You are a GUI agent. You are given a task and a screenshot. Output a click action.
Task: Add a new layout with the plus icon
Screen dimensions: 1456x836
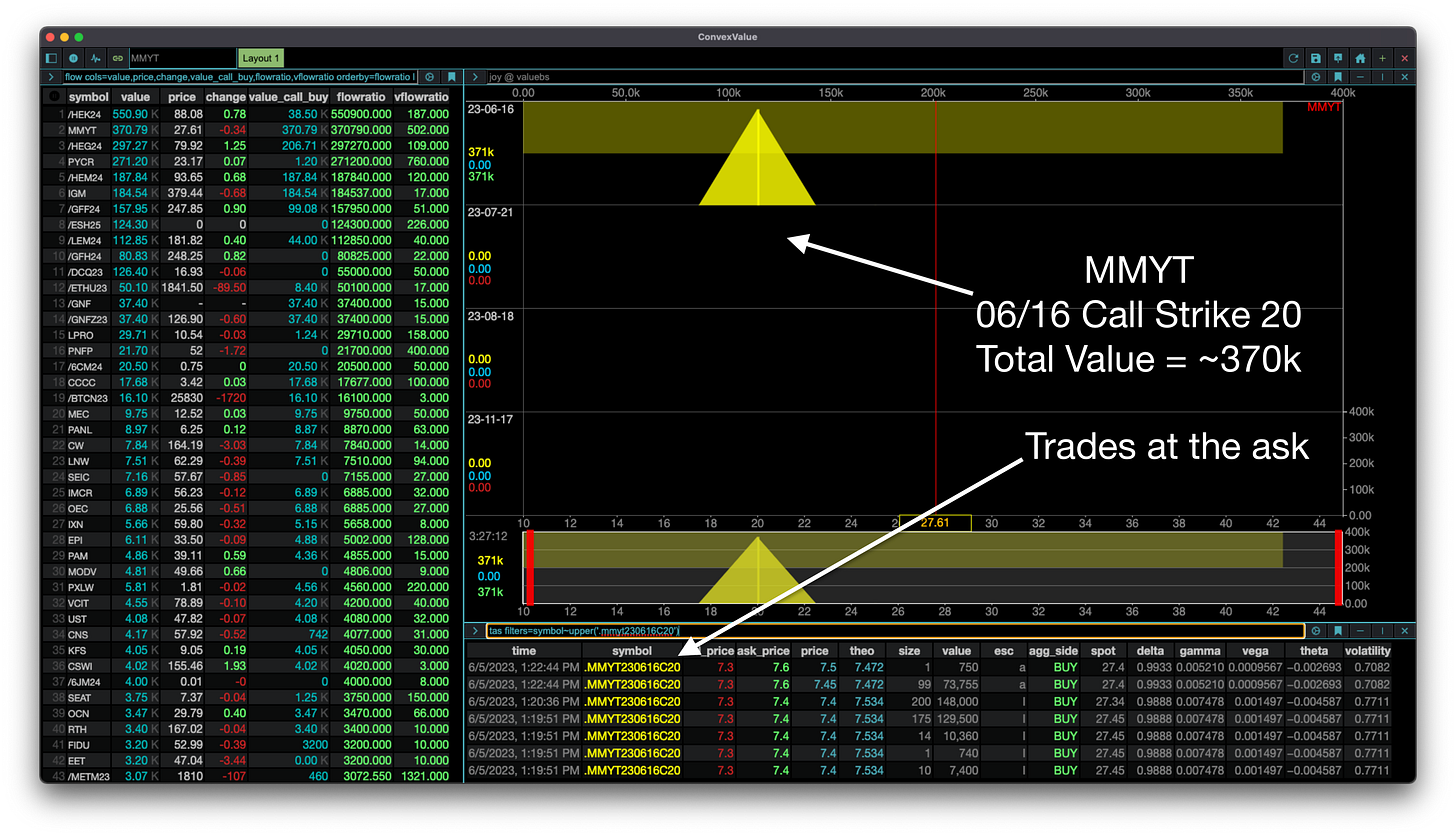[1382, 59]
